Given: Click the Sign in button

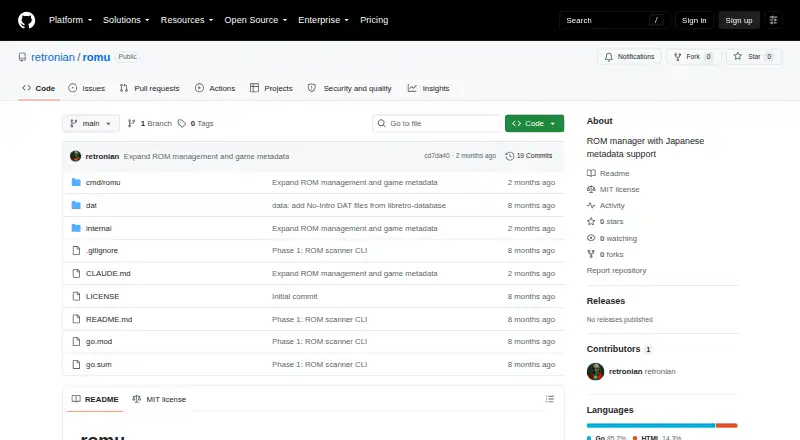Looking at the screenshot, I should pyautogui.click(x=694, y=20).
